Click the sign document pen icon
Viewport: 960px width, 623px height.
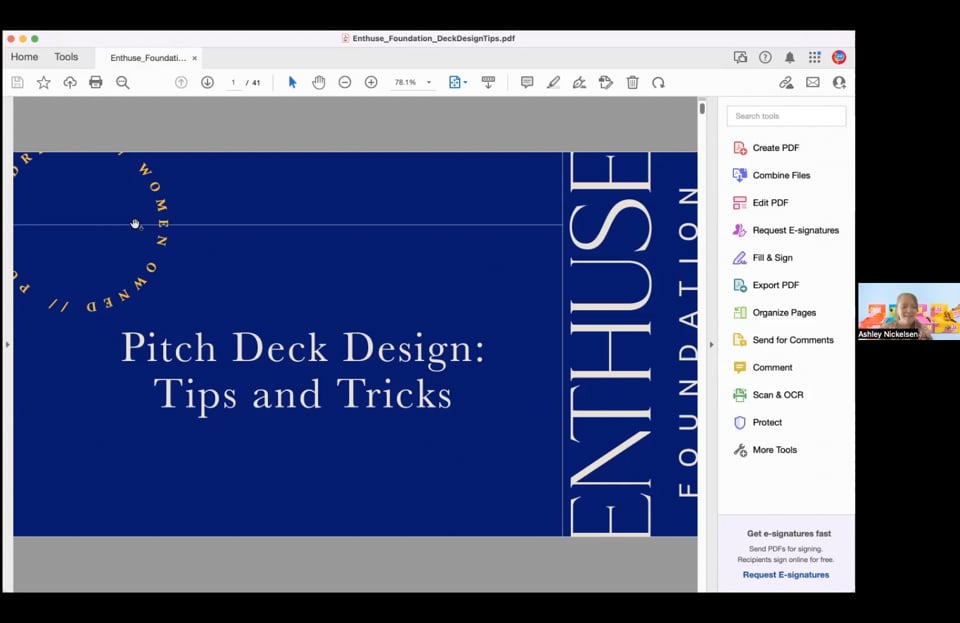(x=579, y=83)
